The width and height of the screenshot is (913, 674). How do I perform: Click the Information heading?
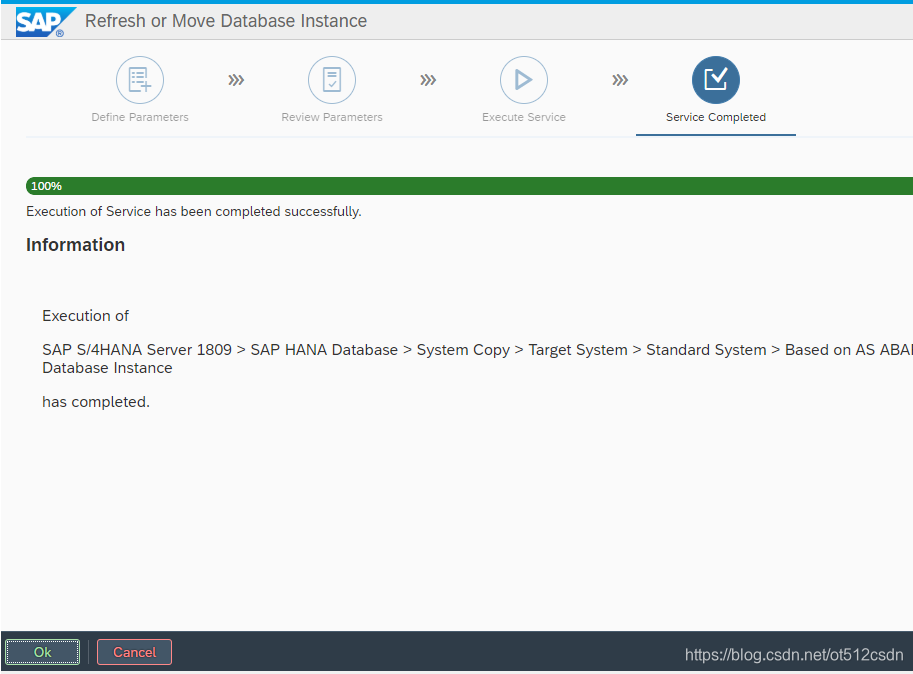(75, 245)
